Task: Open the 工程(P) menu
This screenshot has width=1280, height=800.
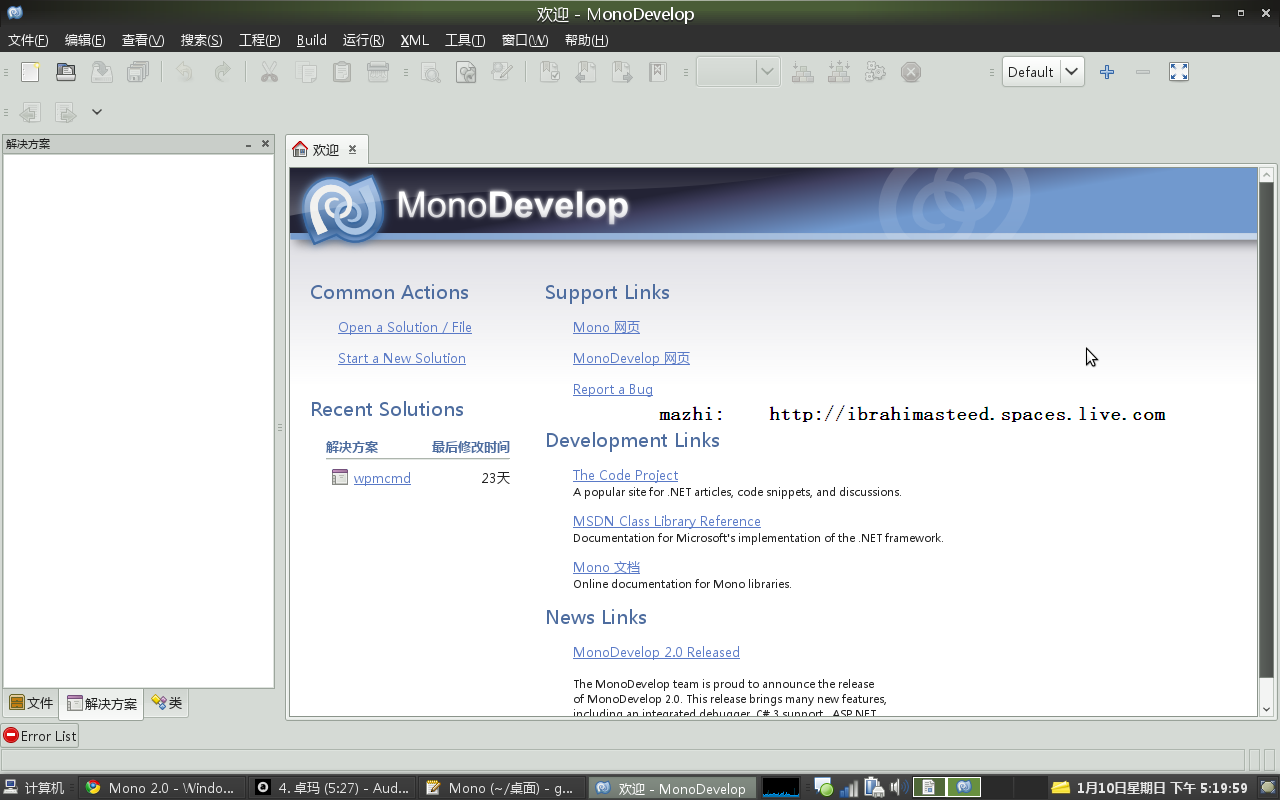Action: coord(259,40)
